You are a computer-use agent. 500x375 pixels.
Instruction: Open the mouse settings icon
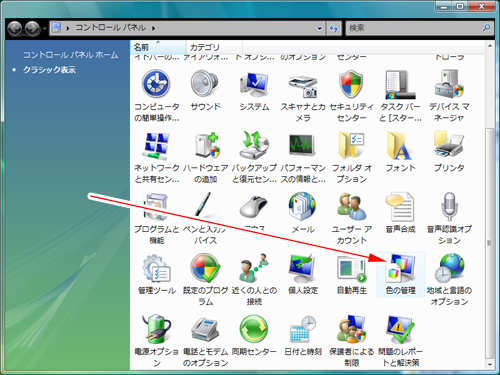pyautogui.click(x=254, y=207)
